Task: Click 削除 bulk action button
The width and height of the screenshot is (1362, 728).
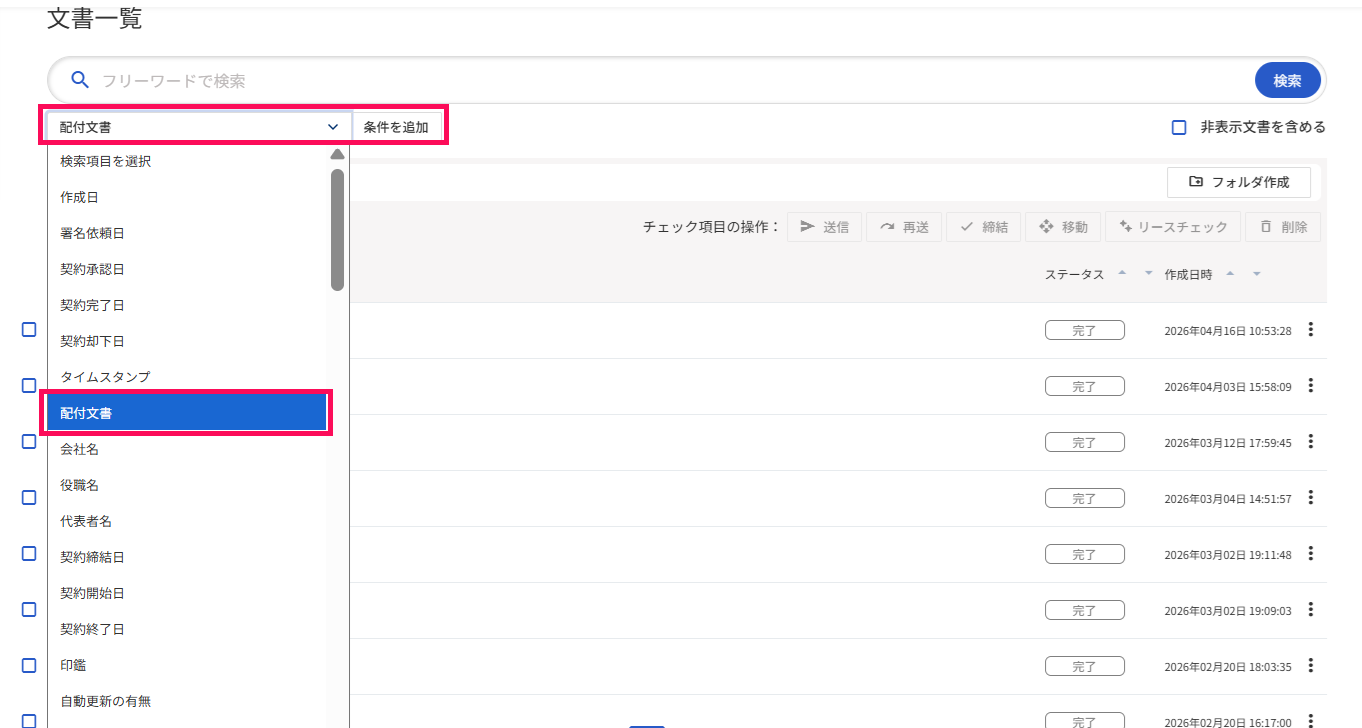Action: pyautogui.click(x=1283, y=227)
